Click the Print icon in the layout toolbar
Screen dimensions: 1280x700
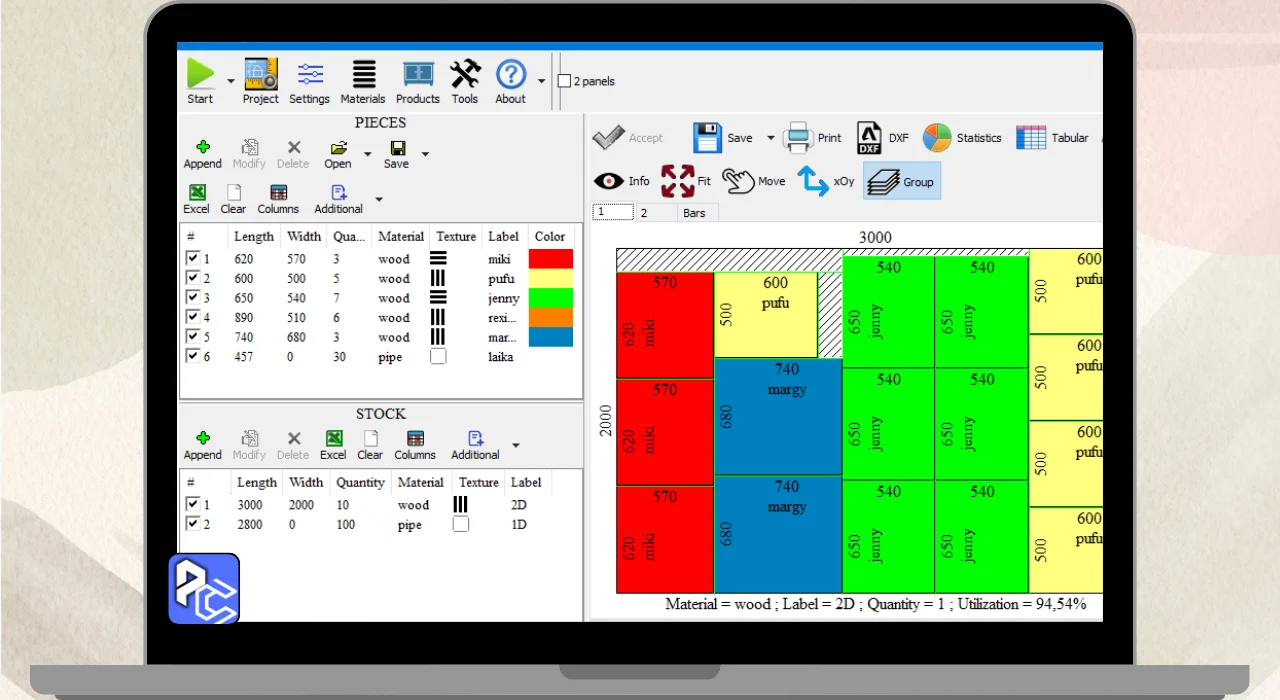798,137
